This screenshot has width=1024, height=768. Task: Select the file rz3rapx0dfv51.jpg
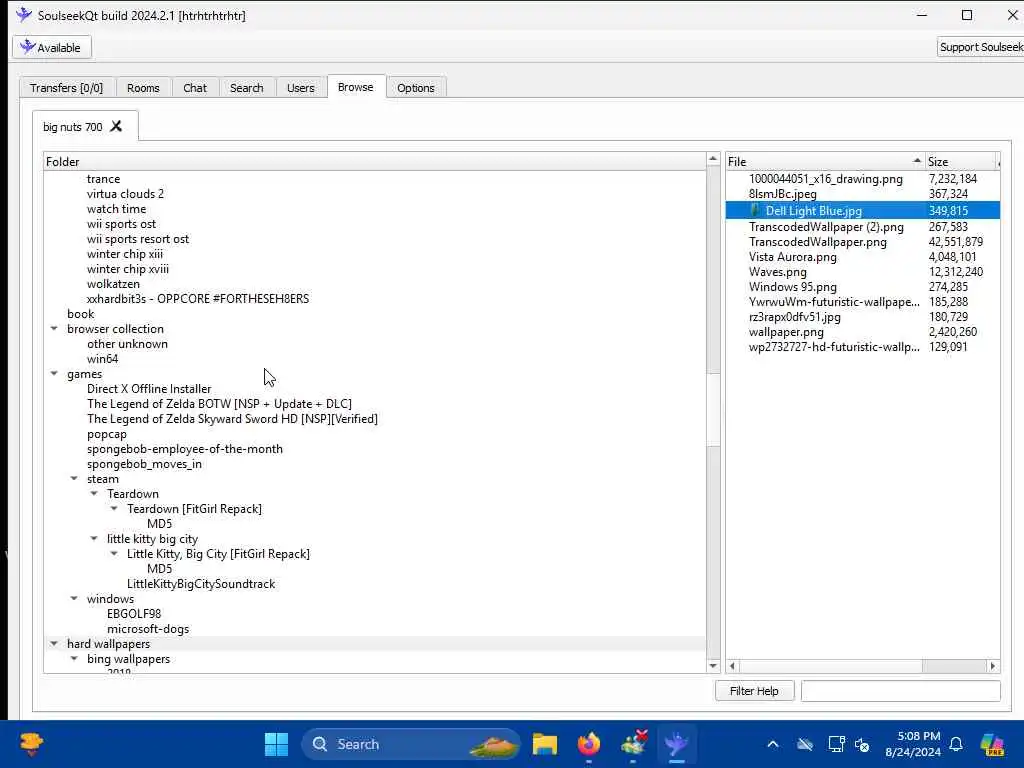pos(794,317)
